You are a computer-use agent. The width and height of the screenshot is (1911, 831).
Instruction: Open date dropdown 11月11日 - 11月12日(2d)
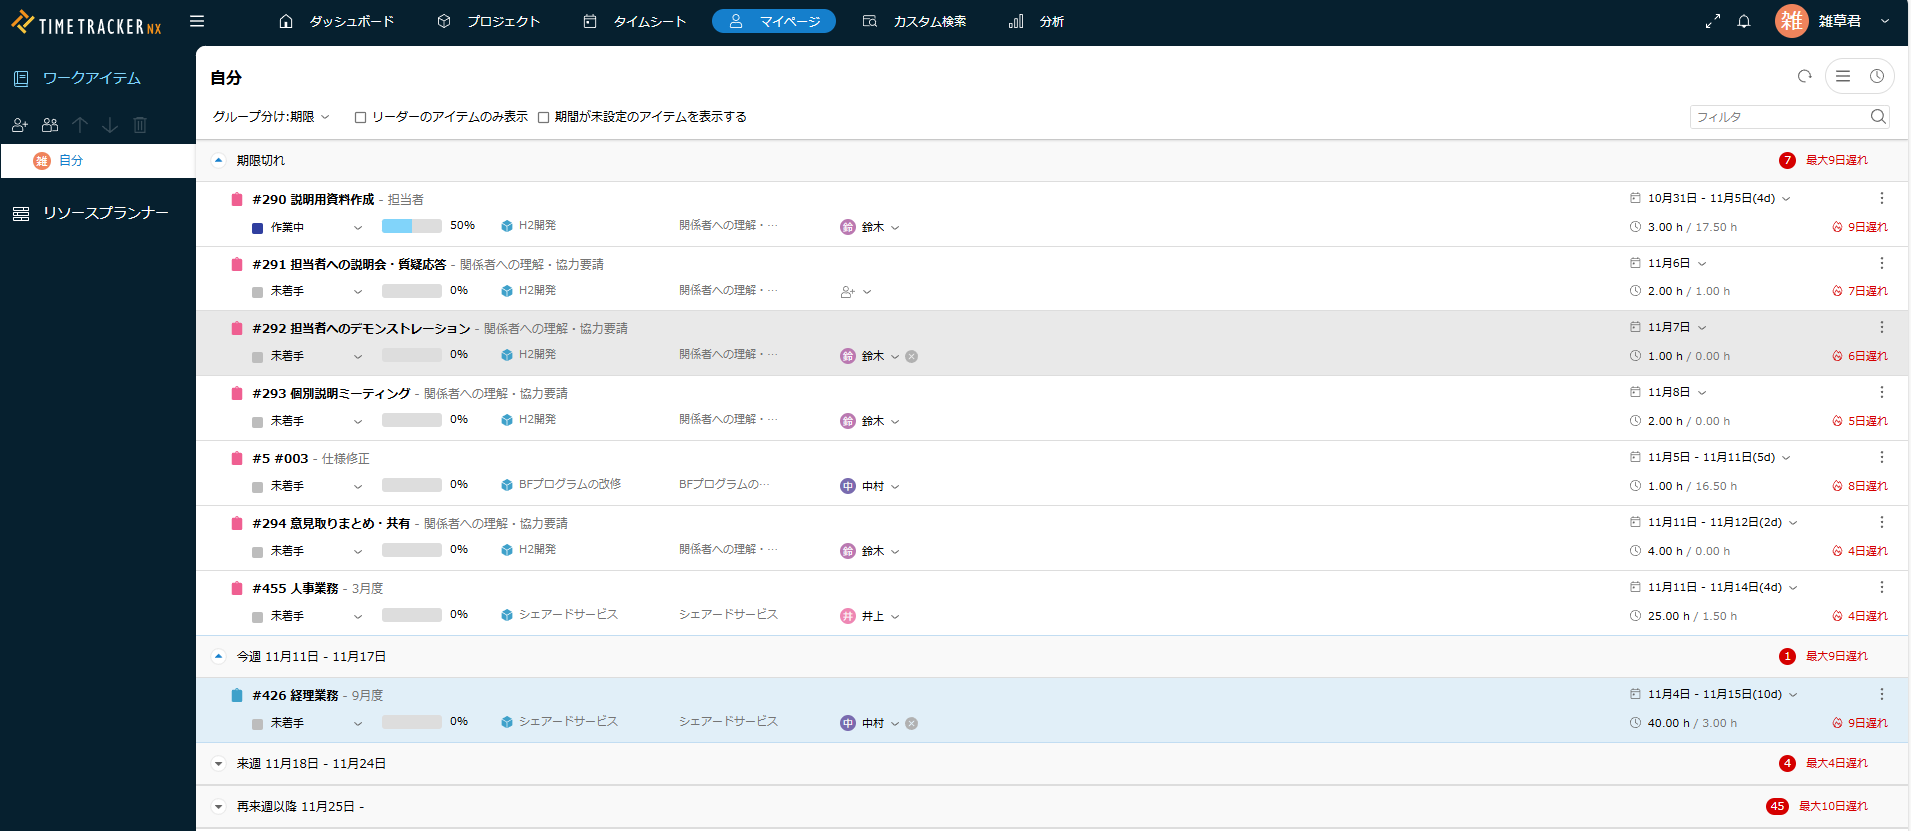point(1714,522)
